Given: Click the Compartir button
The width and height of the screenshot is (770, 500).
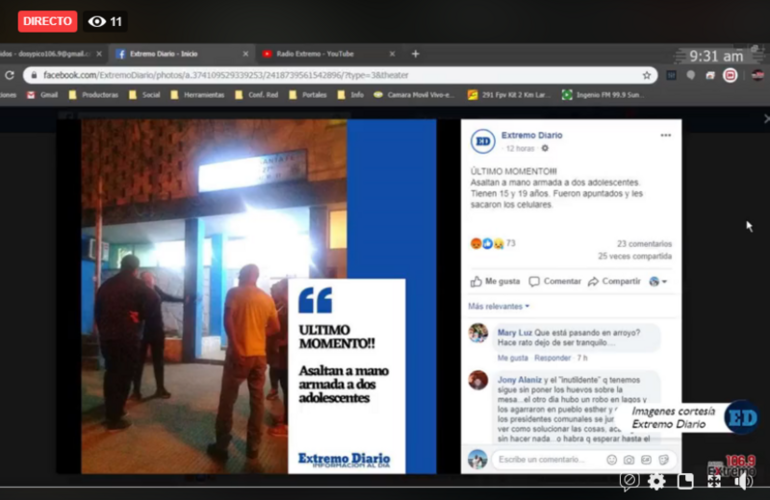Looking at the screenshot, I should click(x=614, y=281).
